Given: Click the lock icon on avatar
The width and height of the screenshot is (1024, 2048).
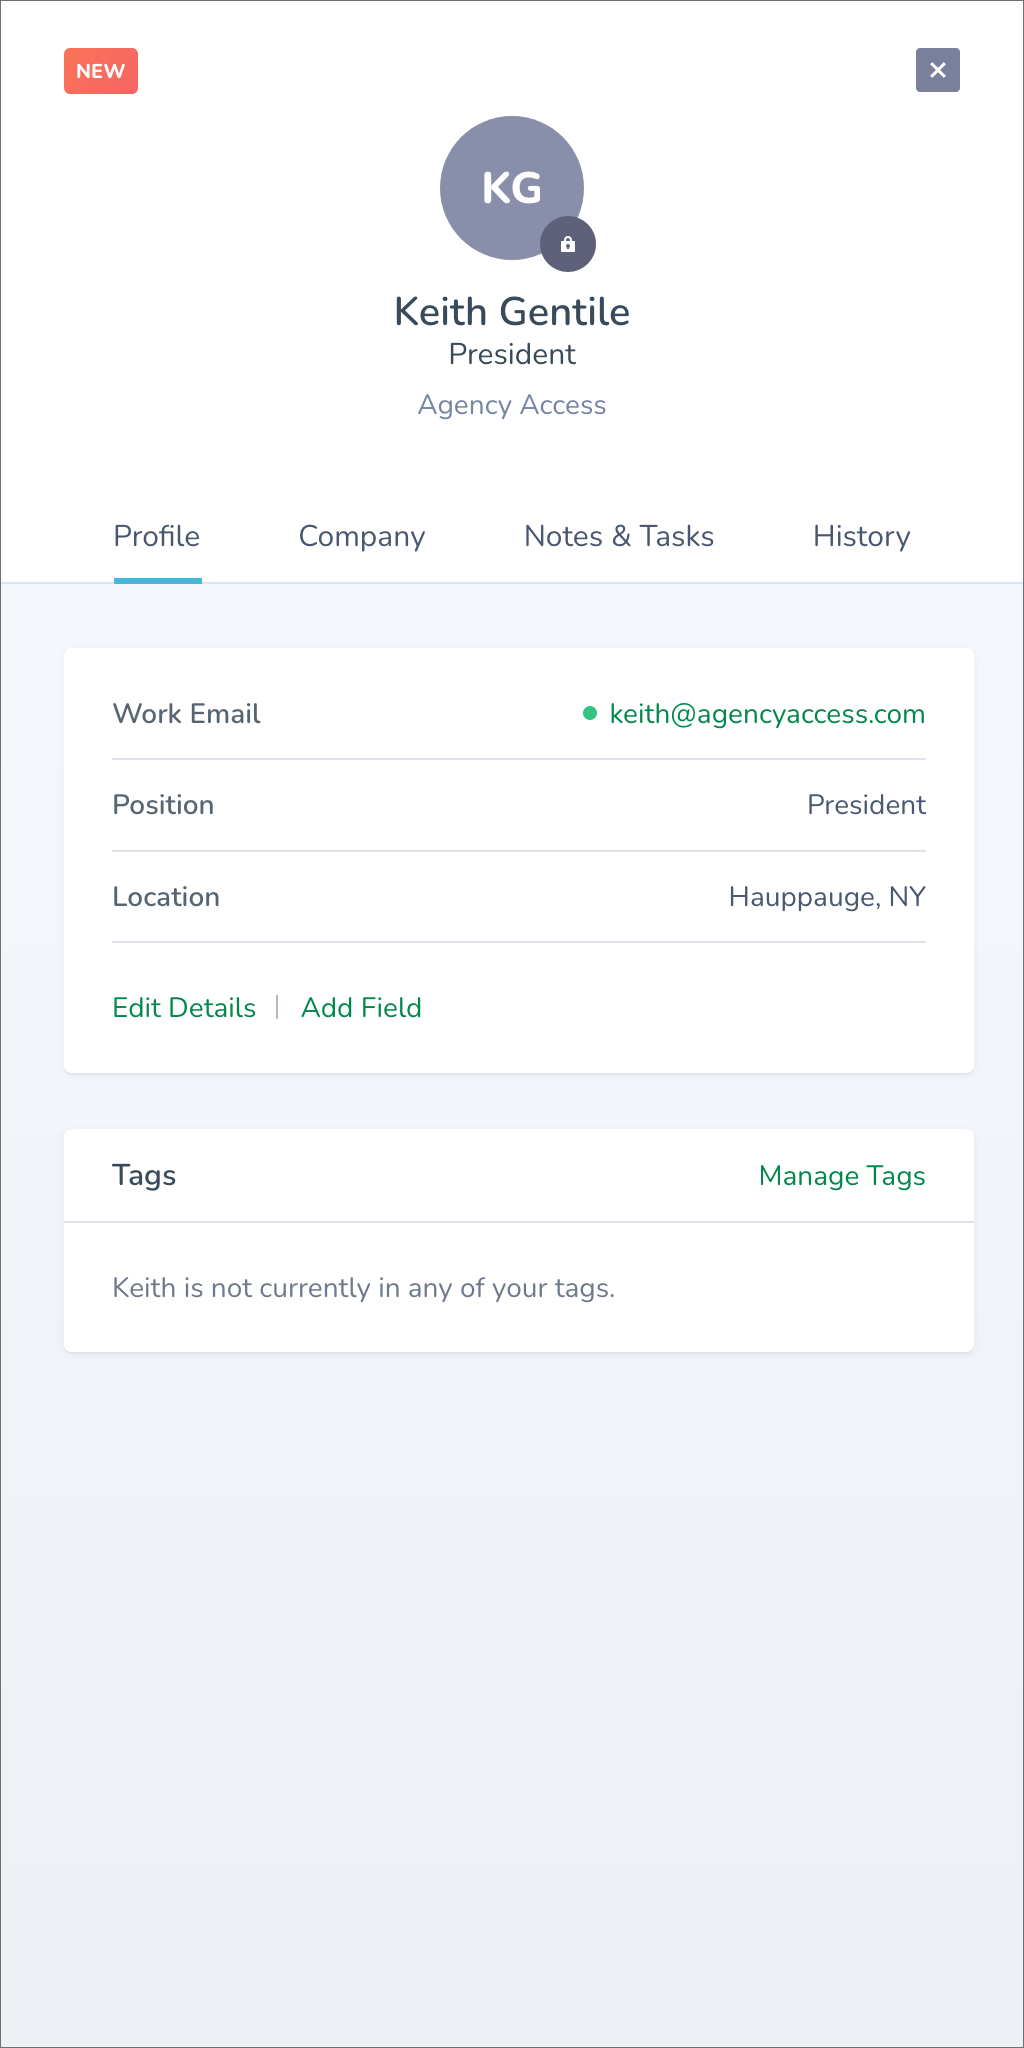Looking at the screenshot, I should click(568, 244).
